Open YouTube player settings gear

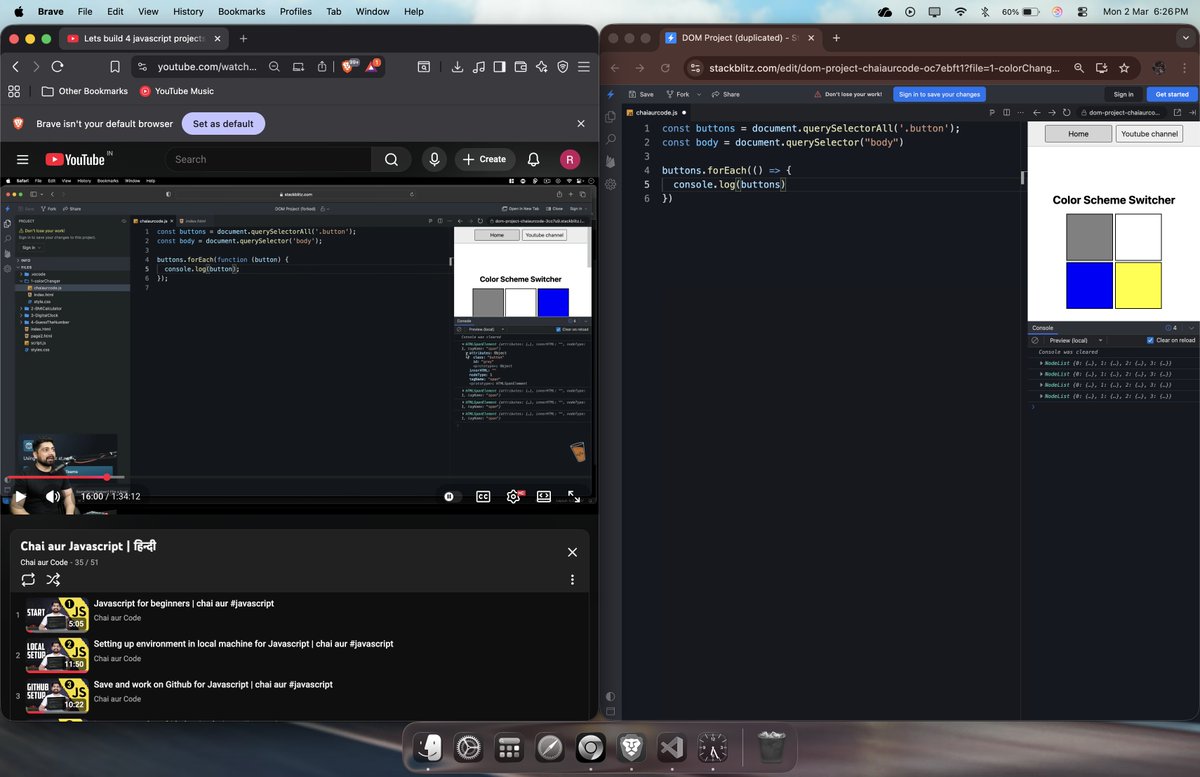pyautogui.click(x=514, y=496)
